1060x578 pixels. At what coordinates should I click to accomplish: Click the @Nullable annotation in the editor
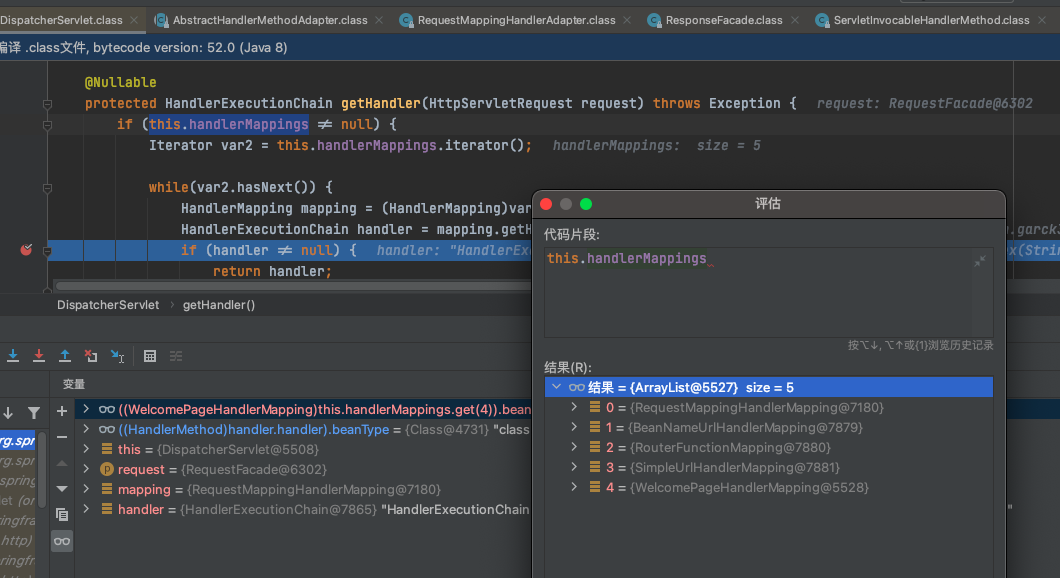point(120,82)
